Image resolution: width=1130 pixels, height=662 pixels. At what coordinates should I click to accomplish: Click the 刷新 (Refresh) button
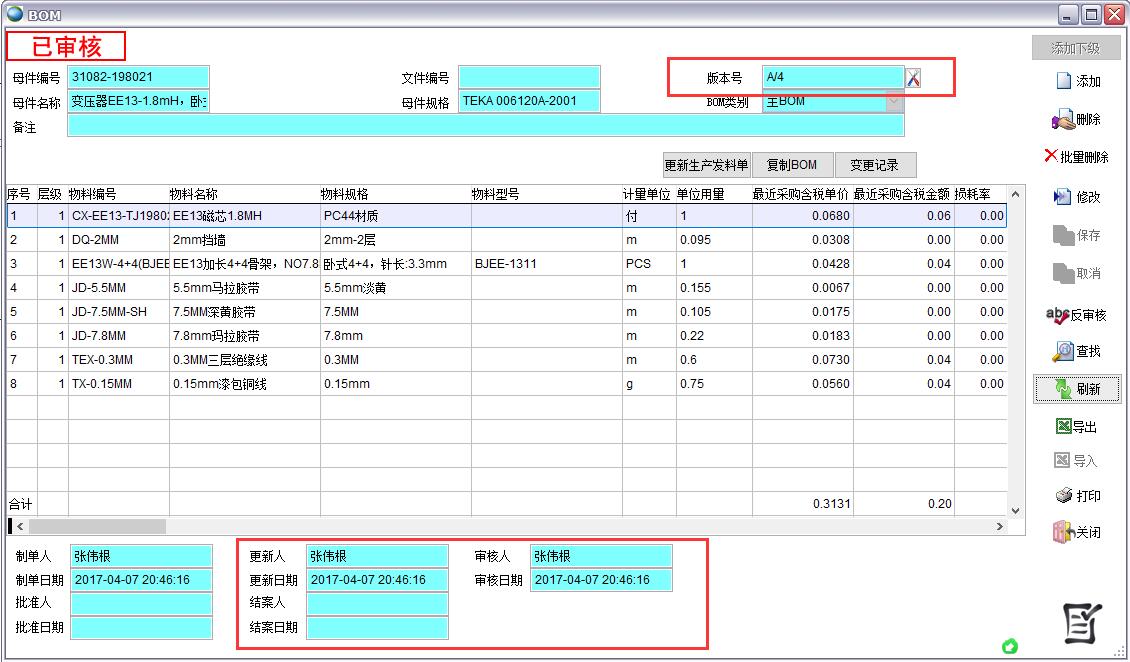tap(1076, 389)
